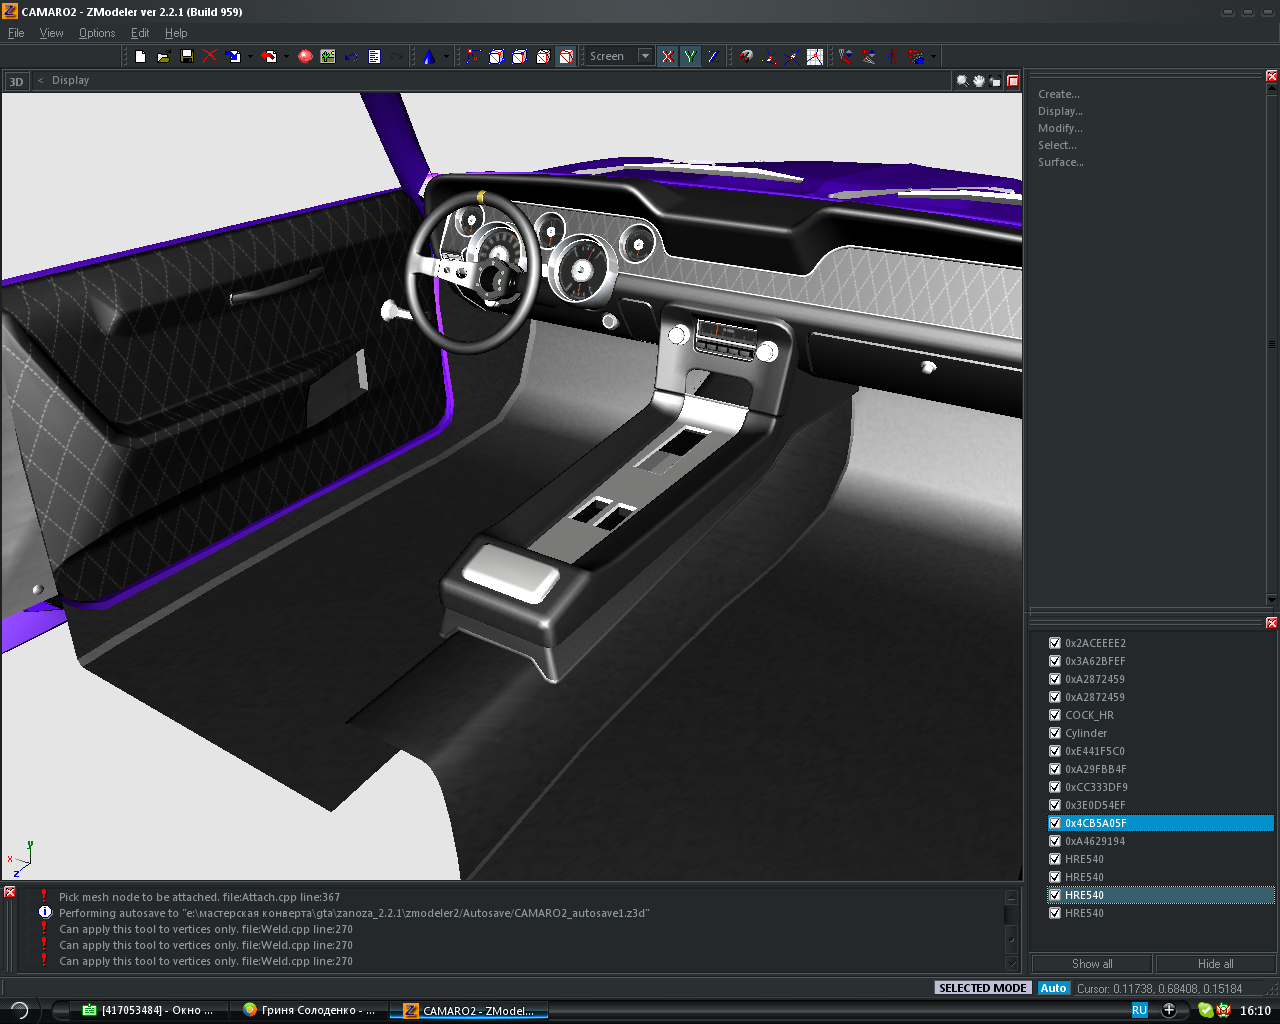Open the Textures browser cactus icon

328,57
